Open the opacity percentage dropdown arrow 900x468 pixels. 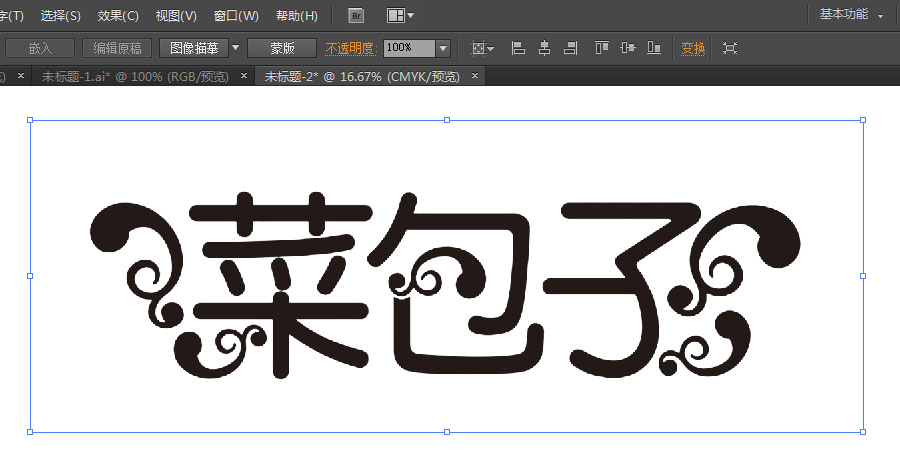pyautogui.click(x=443, y=48)
